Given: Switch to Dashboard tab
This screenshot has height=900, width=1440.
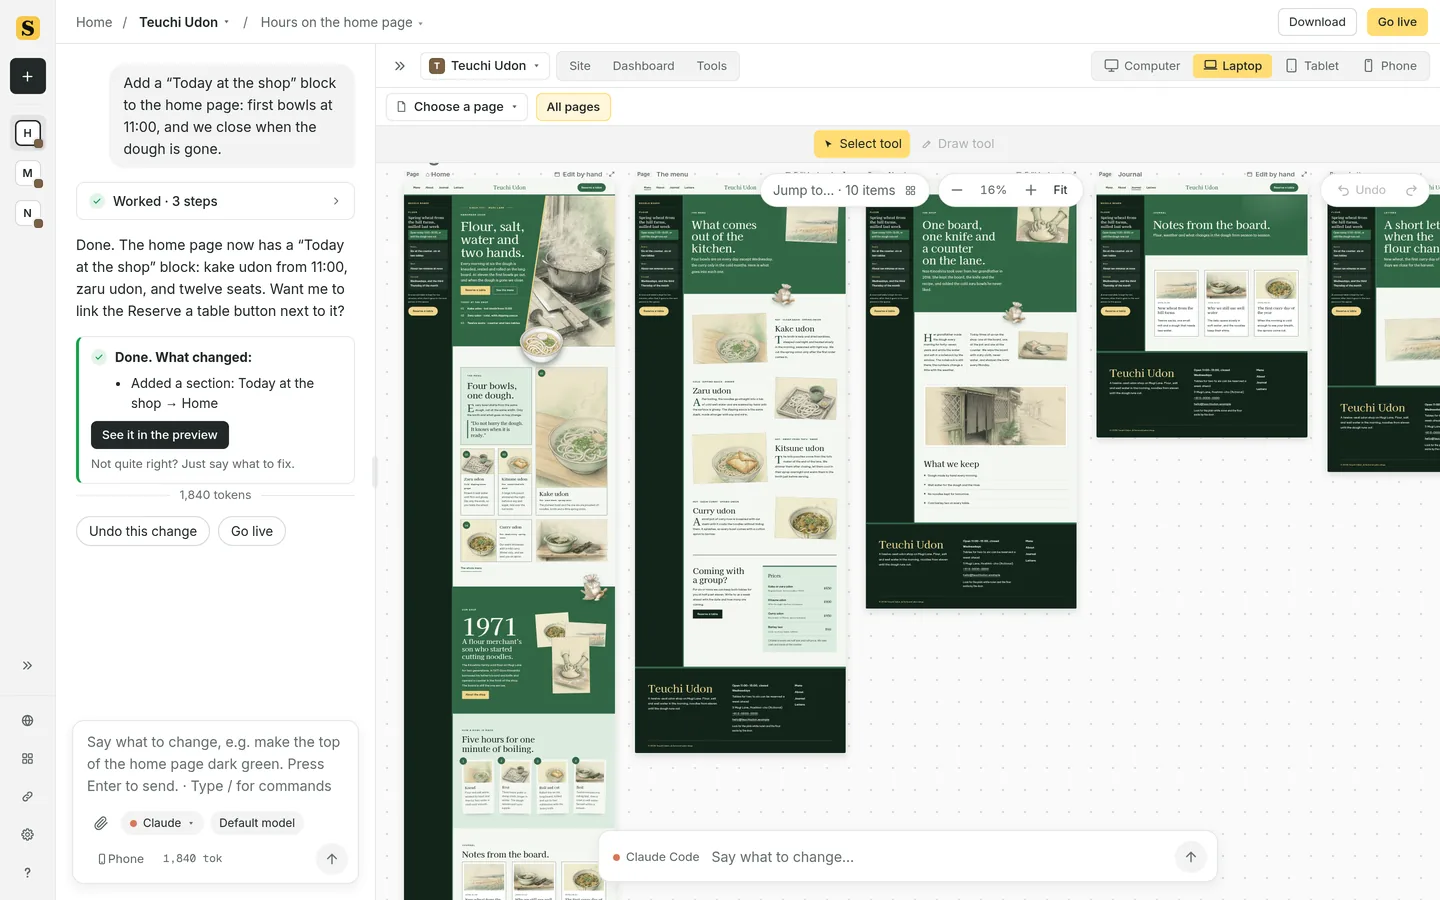Looking at the screenshot, I should point(643,66).
